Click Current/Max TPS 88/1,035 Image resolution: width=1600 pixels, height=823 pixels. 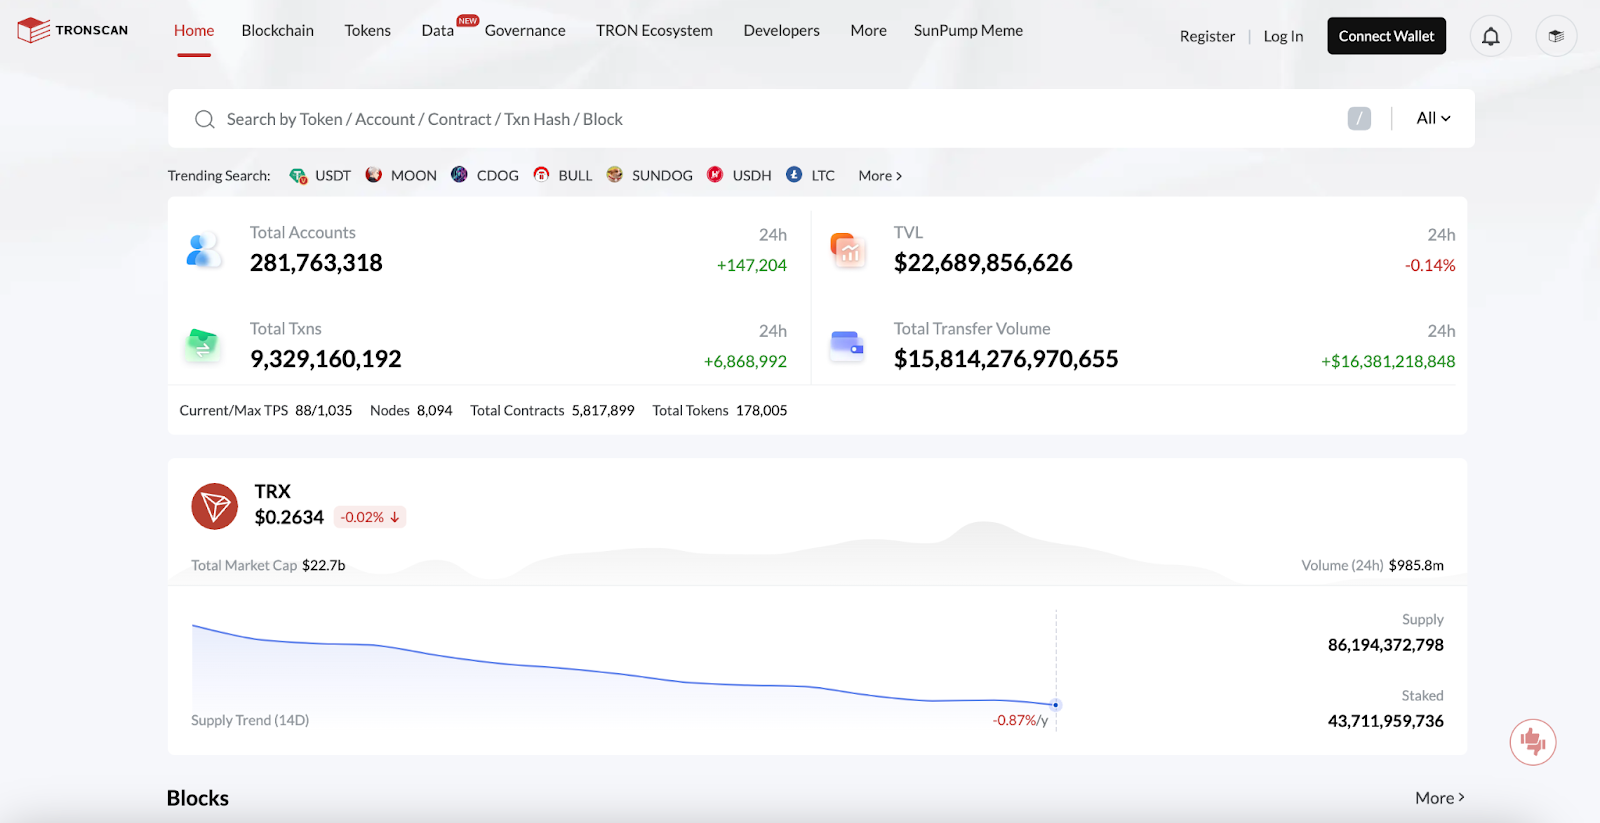point(266,411)
